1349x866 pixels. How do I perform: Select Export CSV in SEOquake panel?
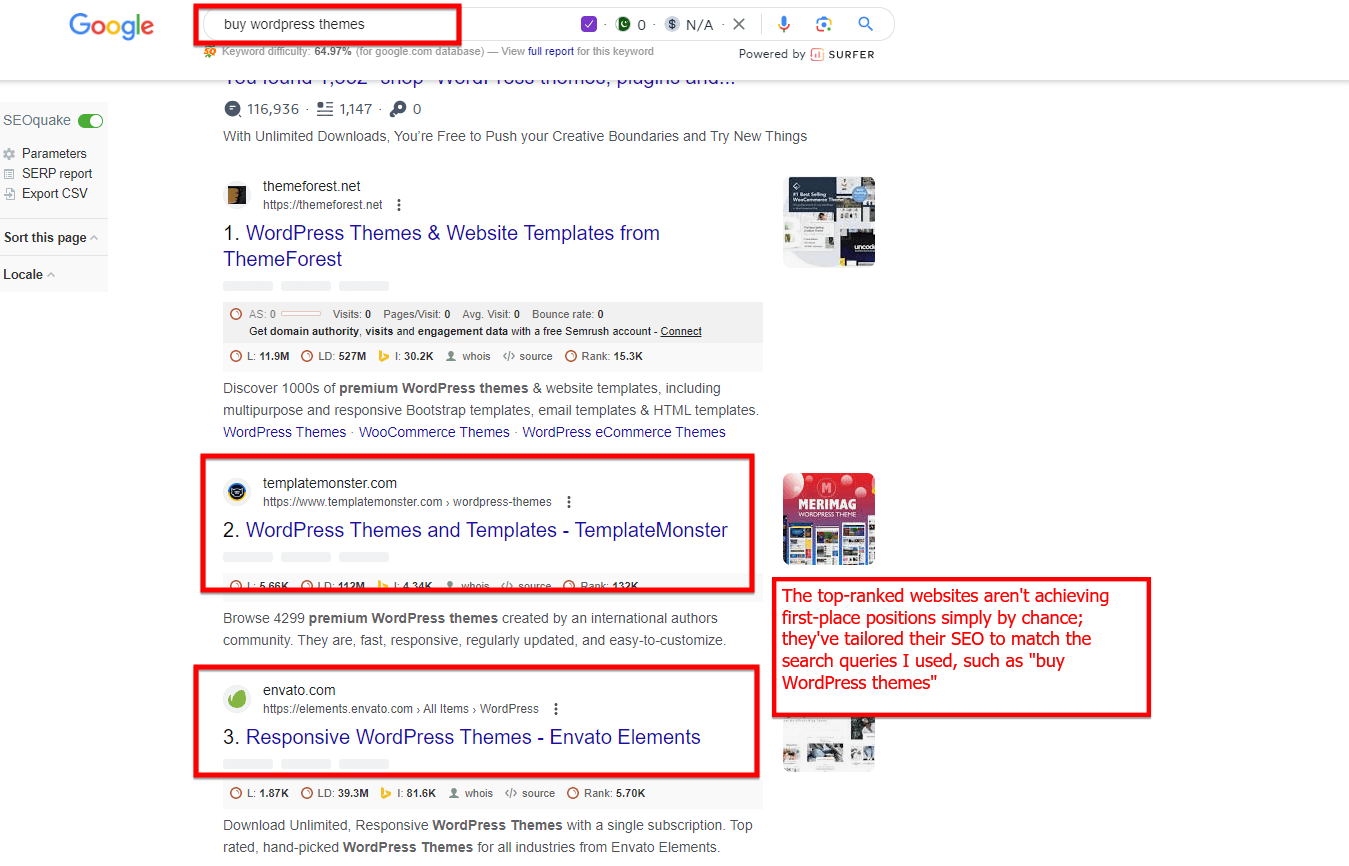(54, 193)
